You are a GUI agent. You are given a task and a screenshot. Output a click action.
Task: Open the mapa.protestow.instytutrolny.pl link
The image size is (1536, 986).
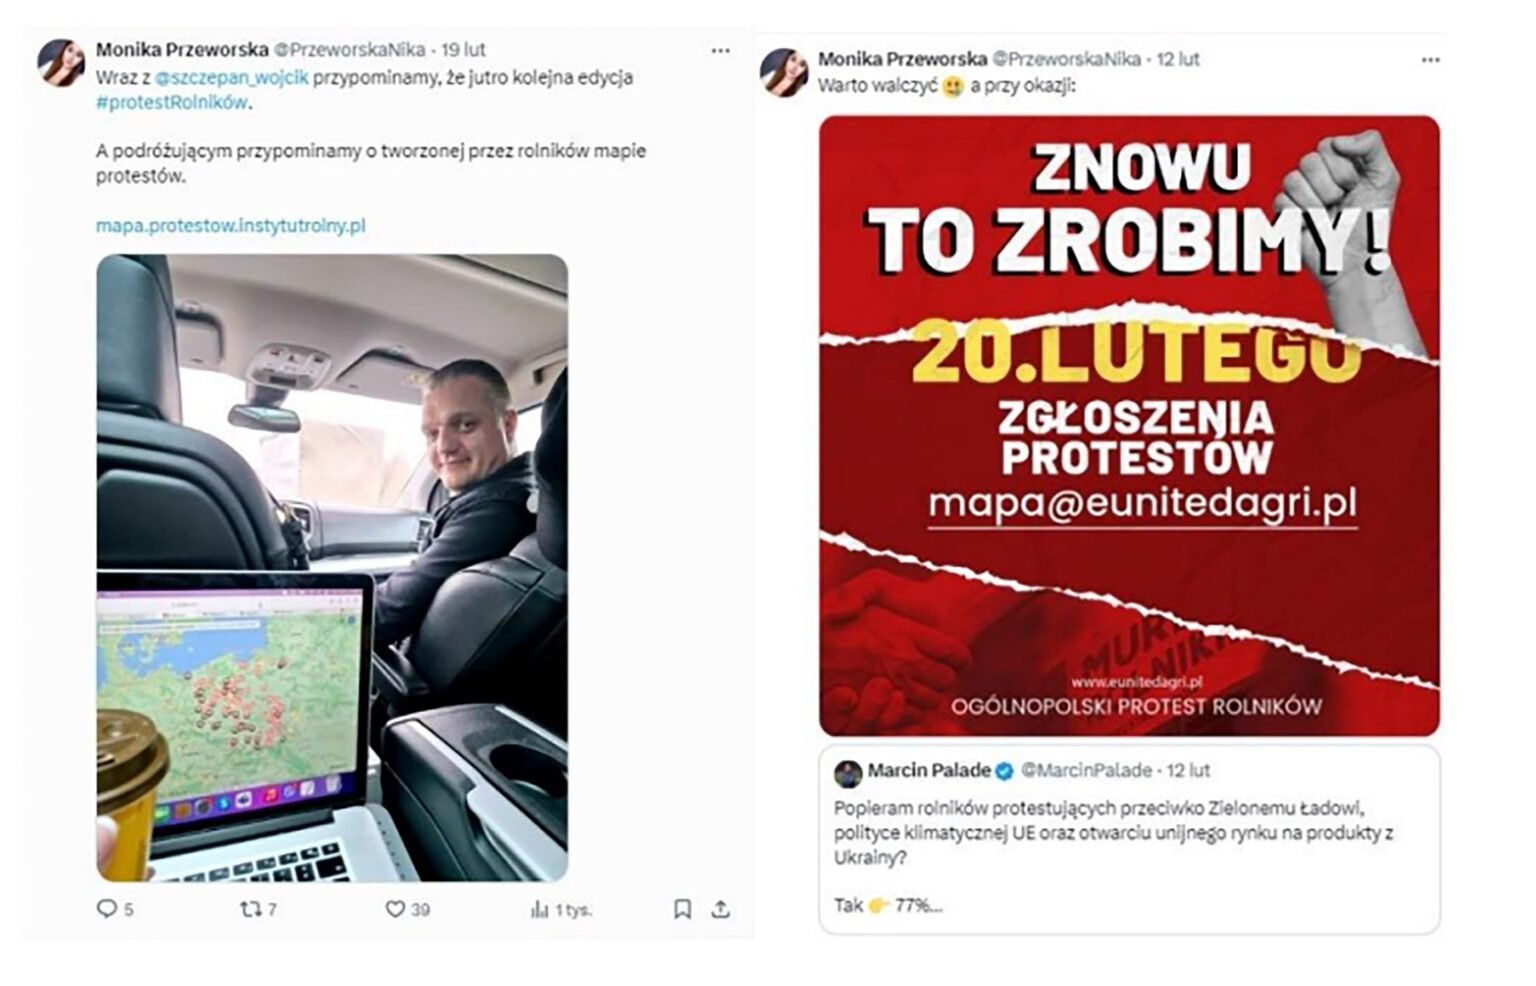pyautogui.click(x=230, y=225)
